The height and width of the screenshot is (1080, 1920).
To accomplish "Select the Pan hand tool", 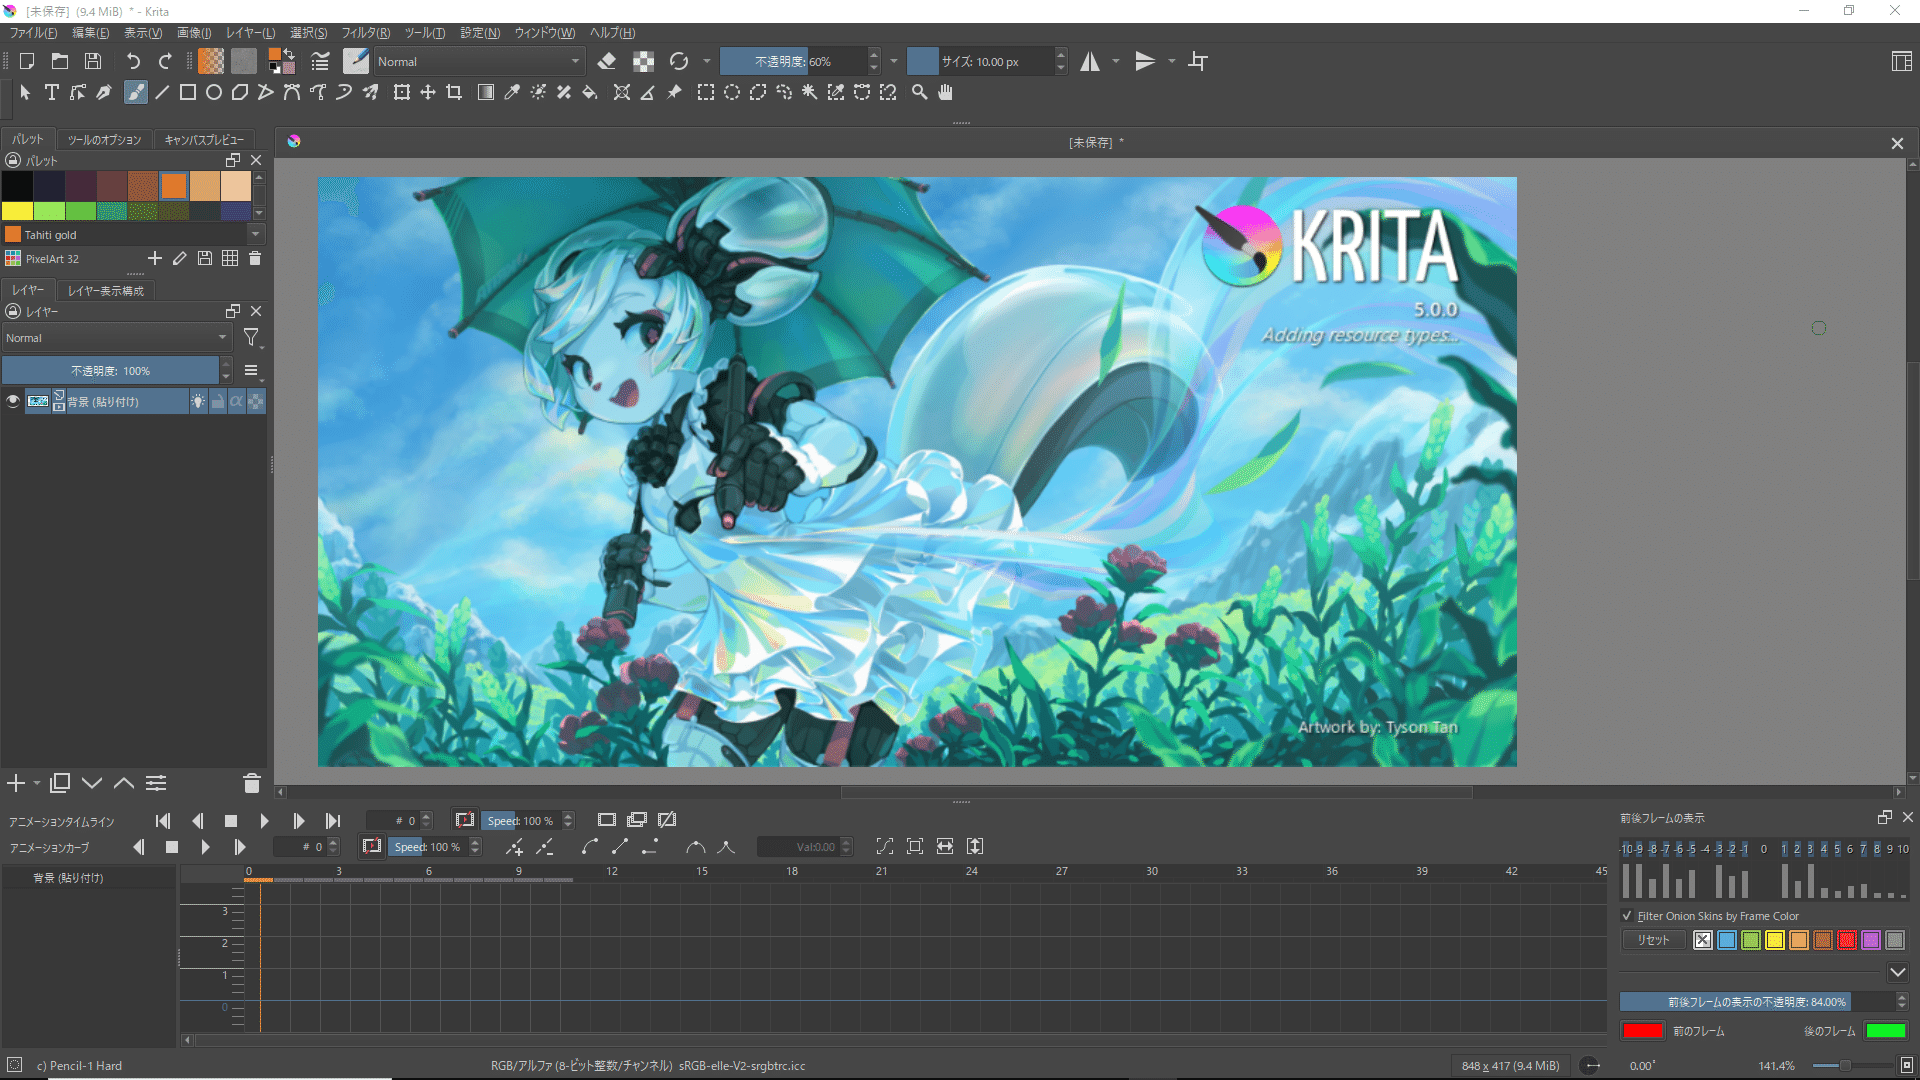I will (x=945, y=92).
